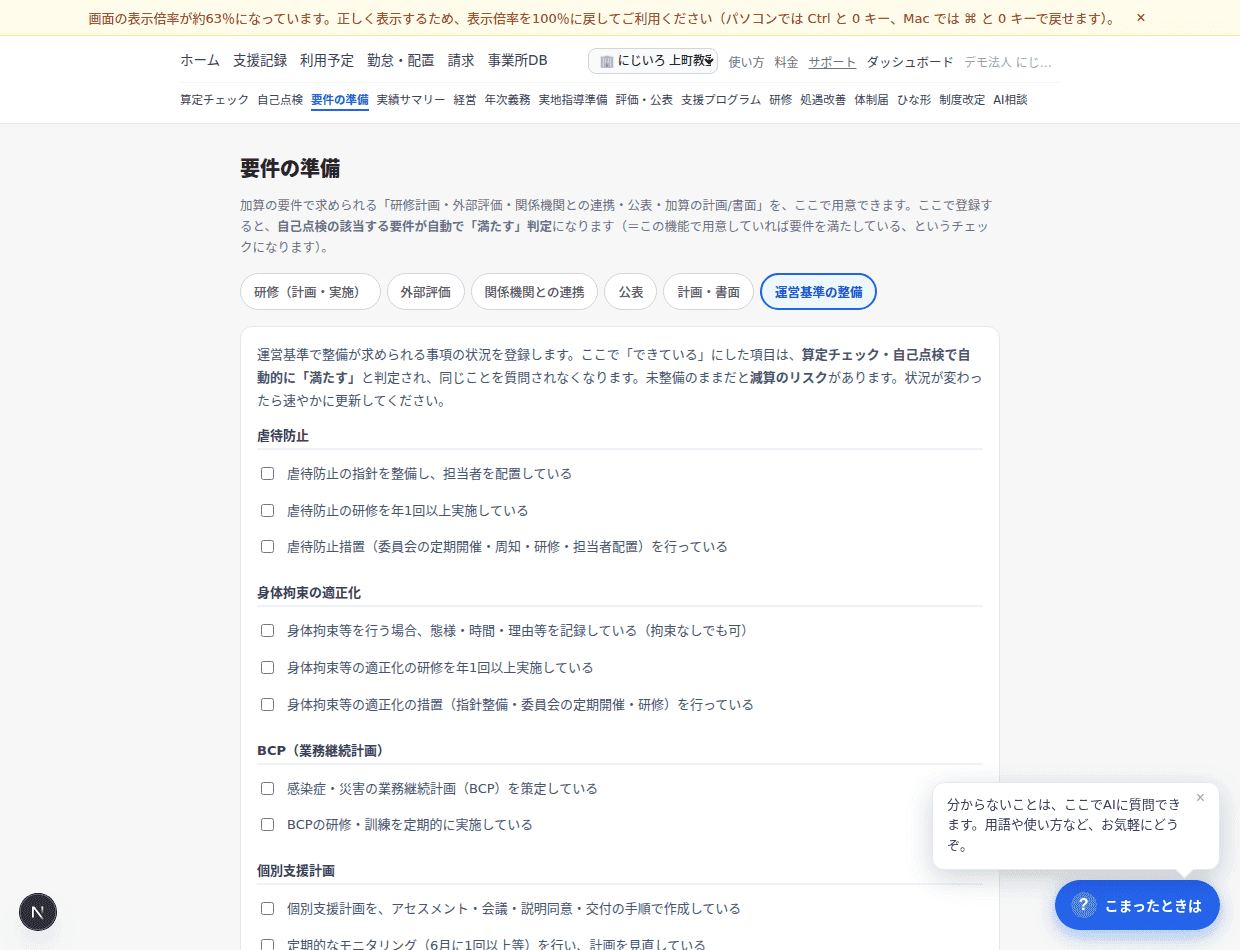Click the デモ法人 account name
1240x950 pixels.
(x=1008, y=62)
